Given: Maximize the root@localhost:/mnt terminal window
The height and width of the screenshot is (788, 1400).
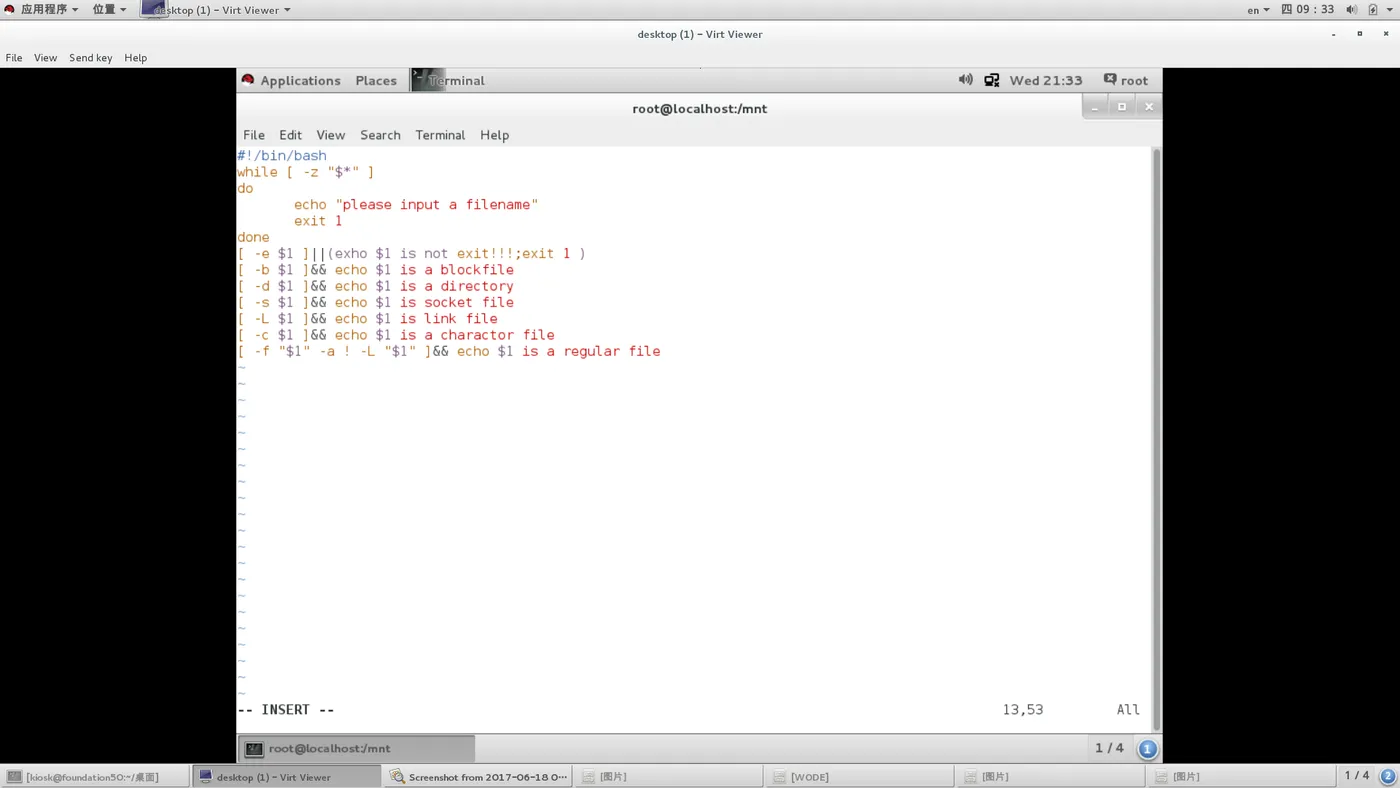Looking at the screenshot, I should pyautogui.click(x=1122, y=107).
